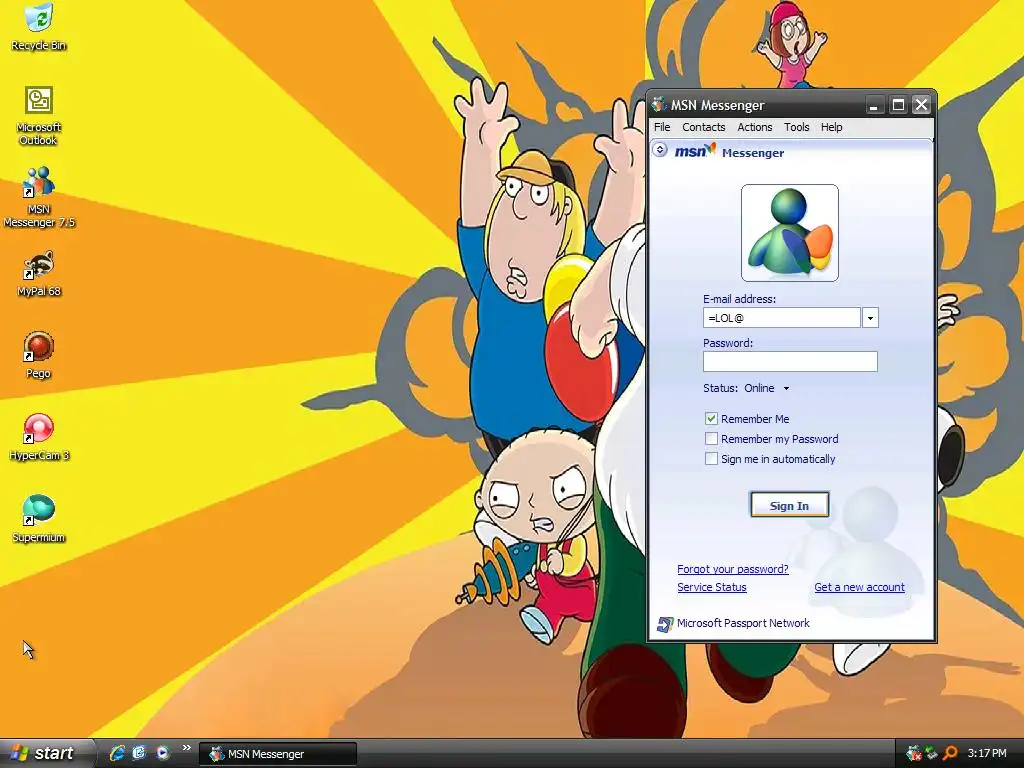Focus the E-mail address input field

782,318
